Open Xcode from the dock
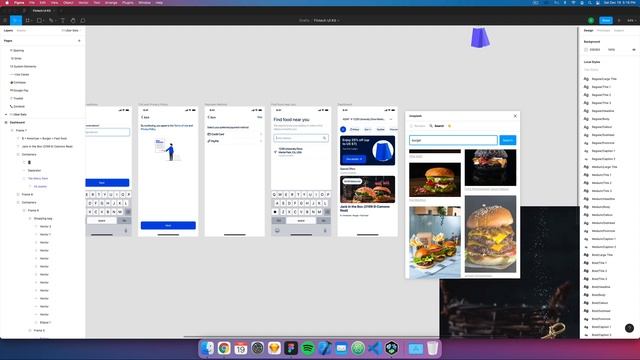This screenshot has height=360, width=640. (325, 348)
